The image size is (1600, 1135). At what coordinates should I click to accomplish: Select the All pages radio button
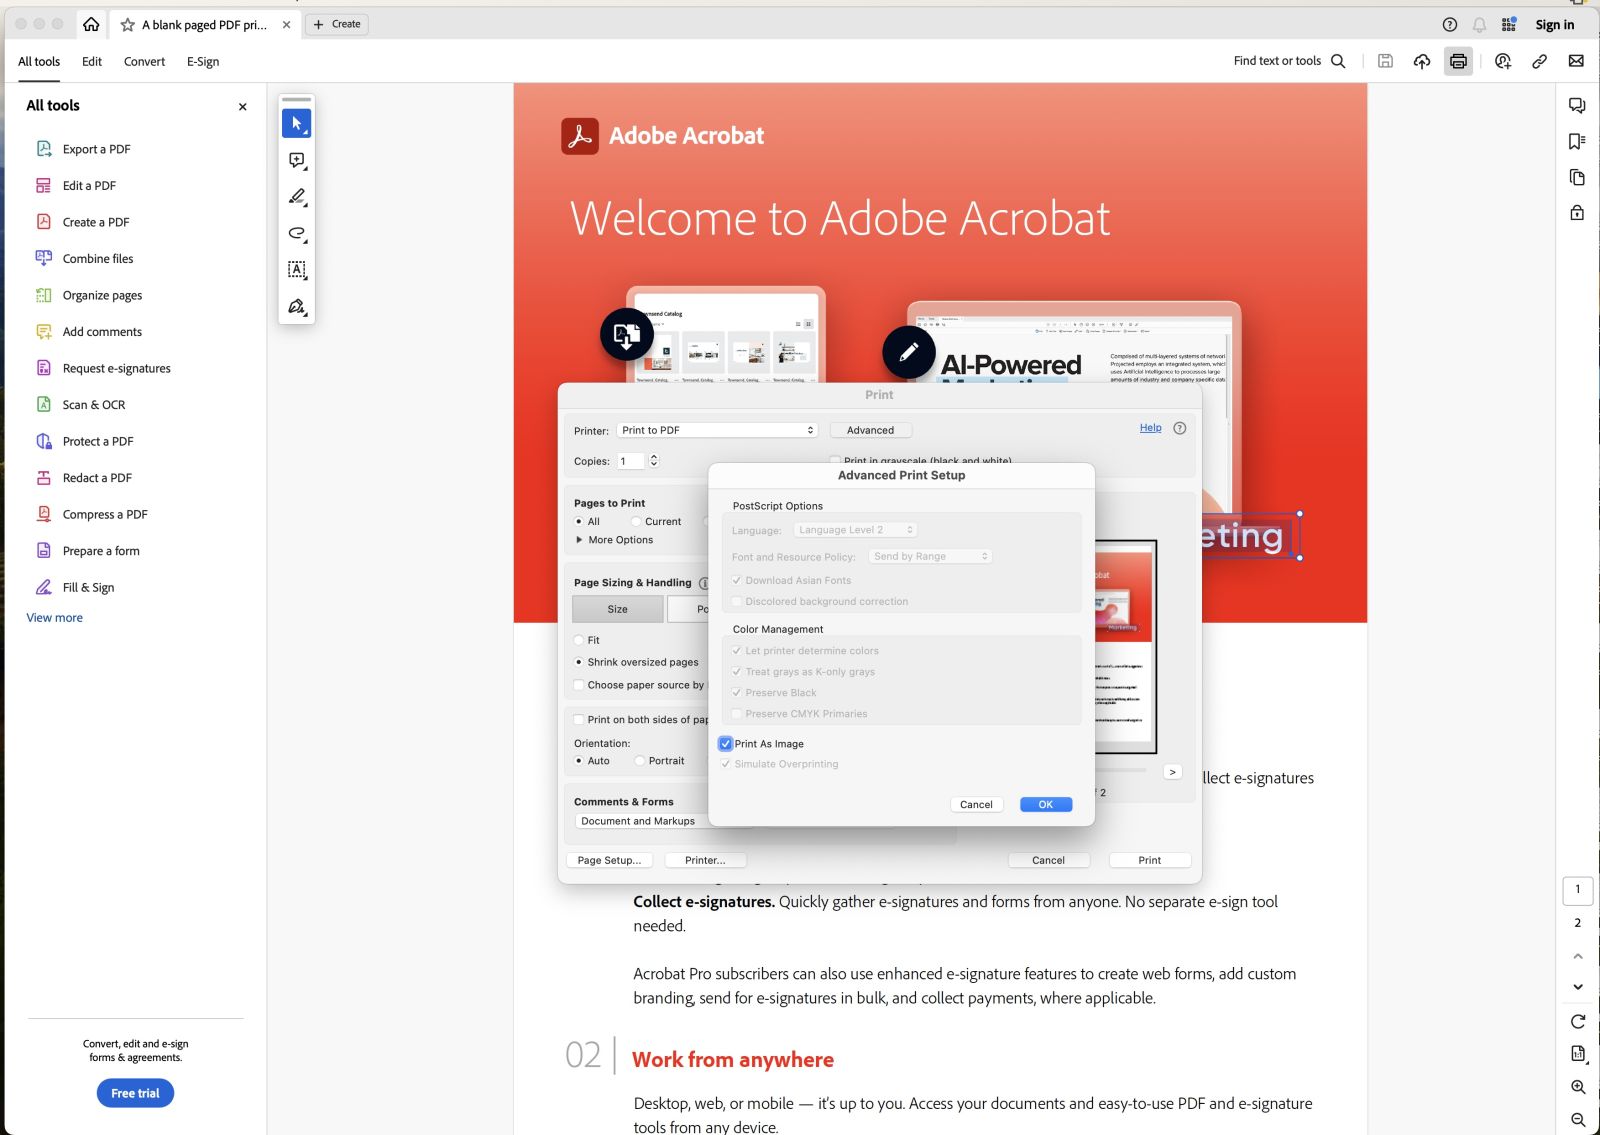(x=579, y=521)
